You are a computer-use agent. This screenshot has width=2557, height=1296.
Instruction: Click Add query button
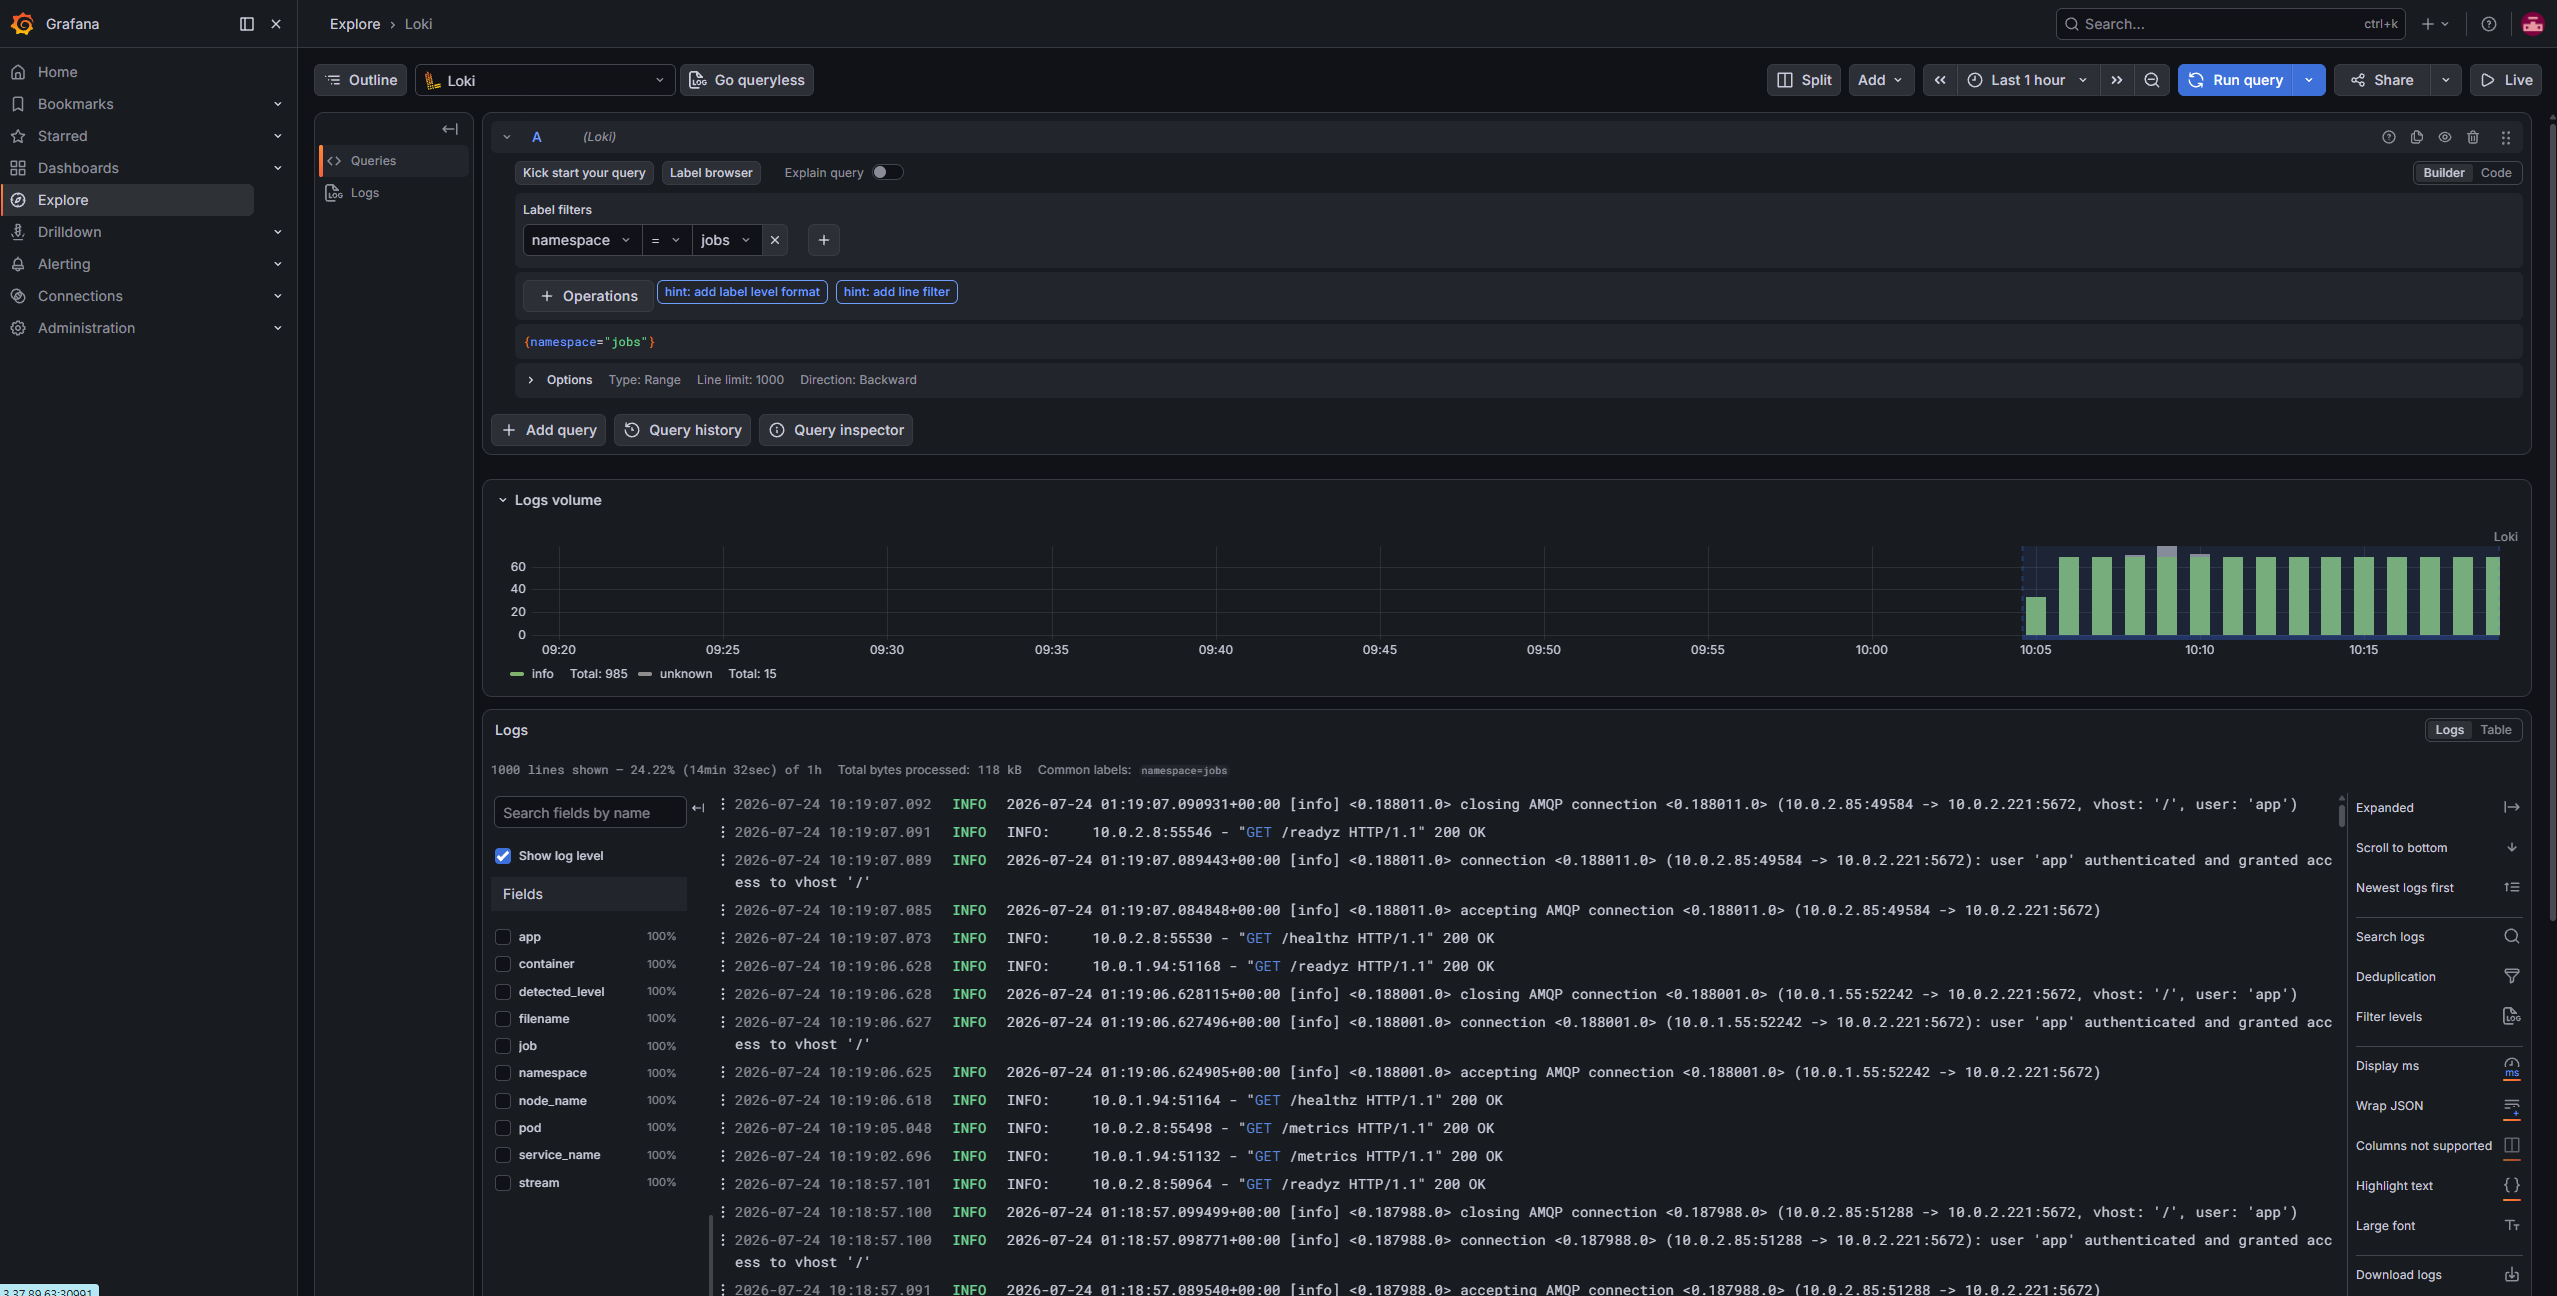tap(549, 430)
